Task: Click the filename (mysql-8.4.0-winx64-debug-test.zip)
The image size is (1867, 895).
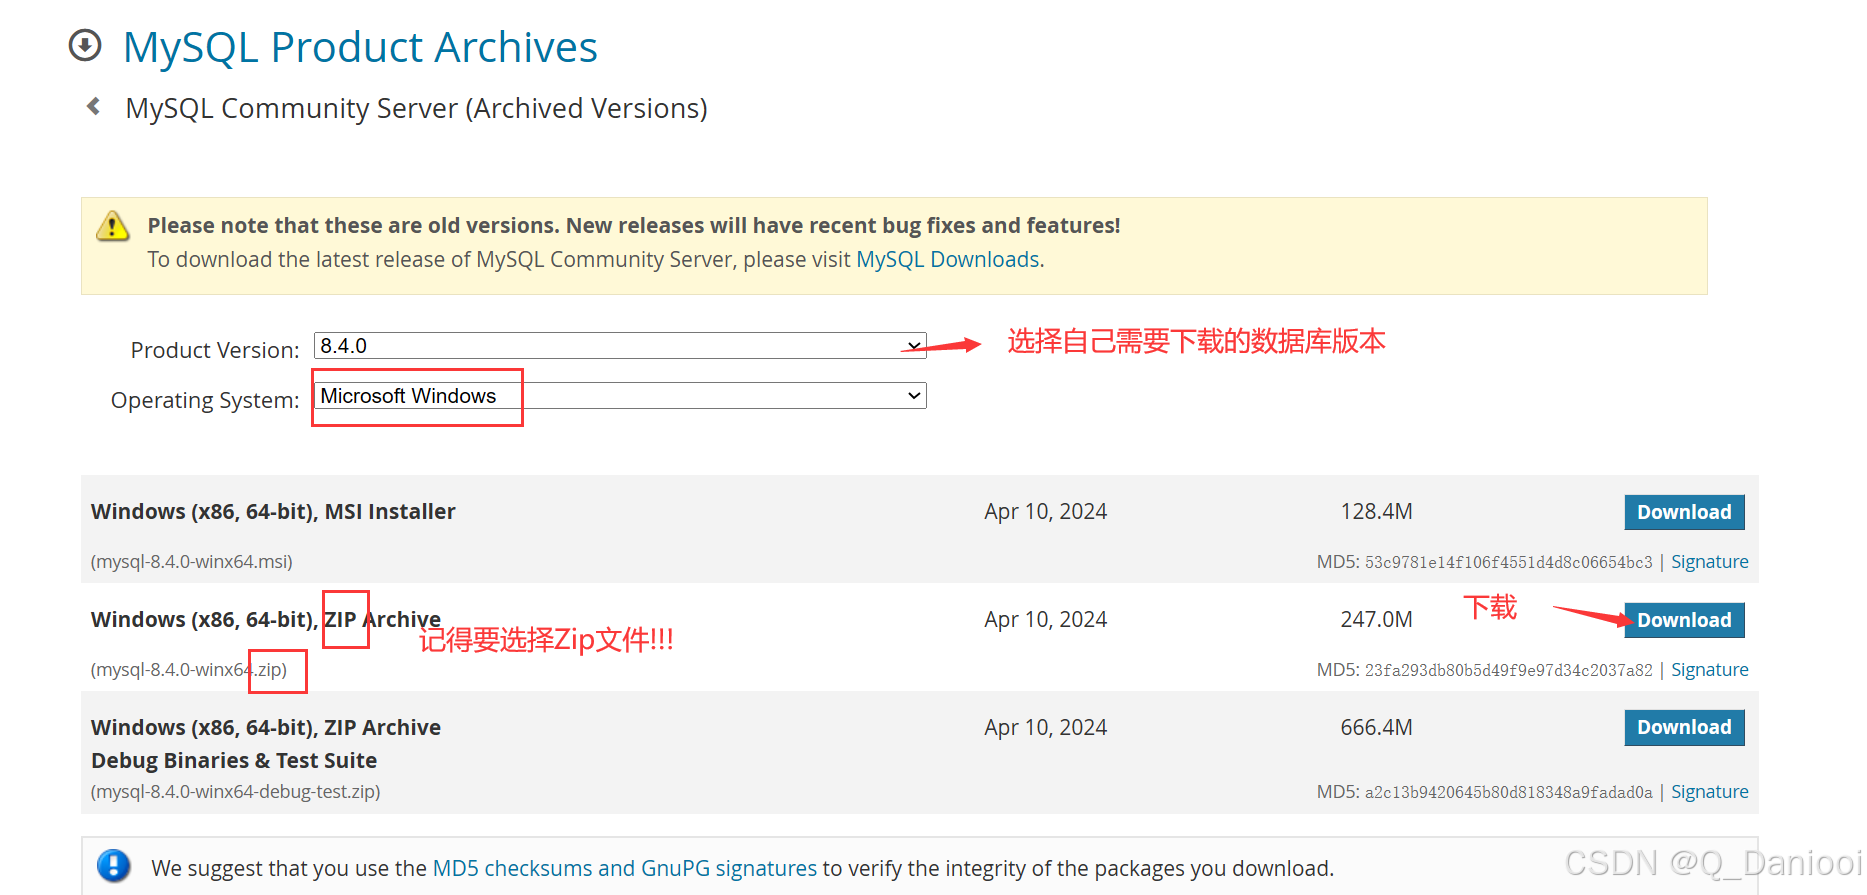Action: coord(236,792)
